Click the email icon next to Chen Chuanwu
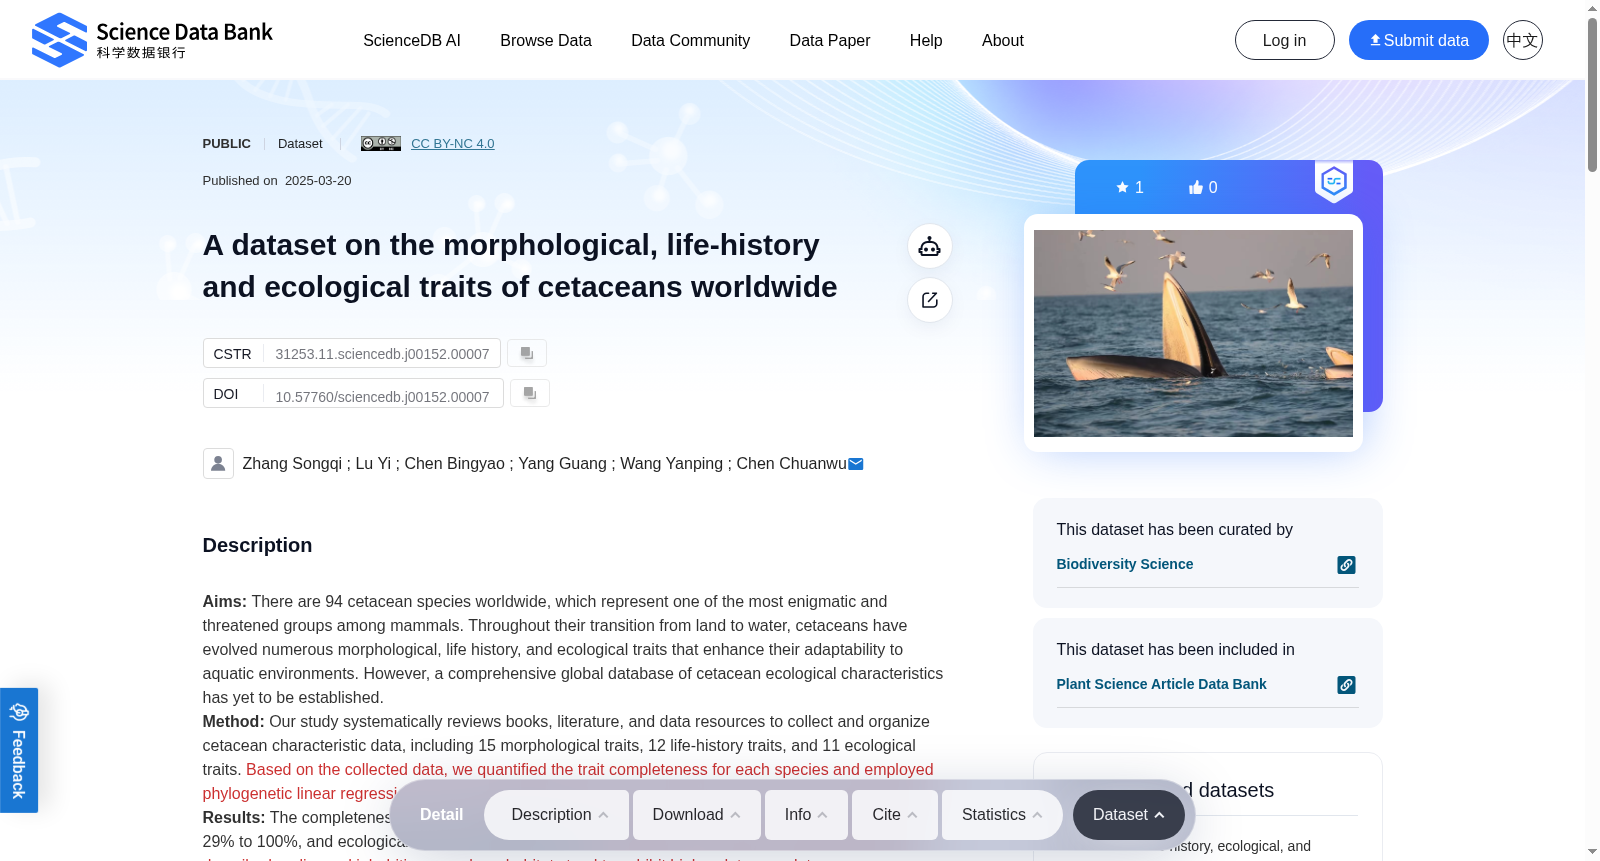The width and height of the screenshot is (1600, 861). click(856, 464)
